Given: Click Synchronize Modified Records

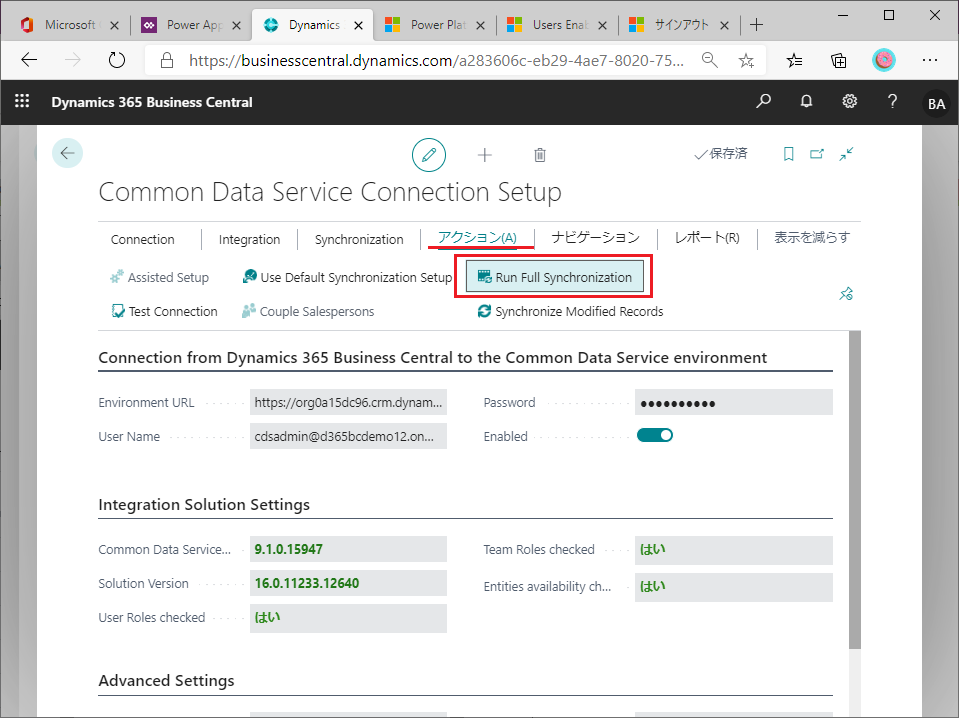Looking at the screenshot, I should point(570,311).
